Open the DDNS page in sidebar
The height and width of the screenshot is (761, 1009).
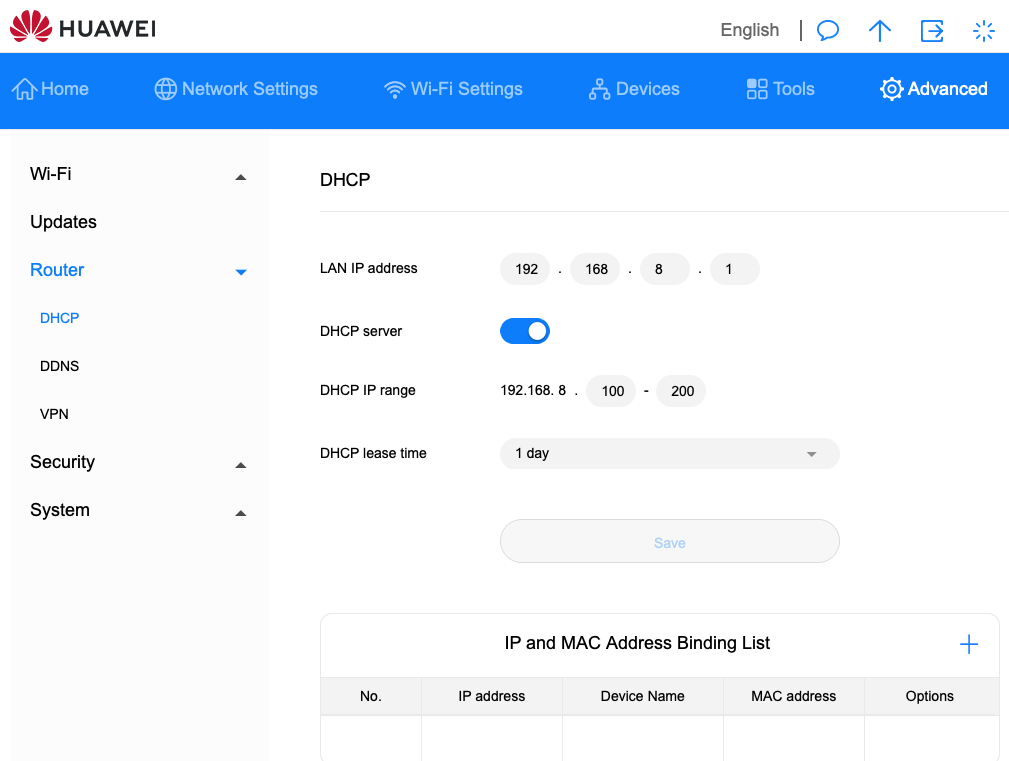(59, 366)
